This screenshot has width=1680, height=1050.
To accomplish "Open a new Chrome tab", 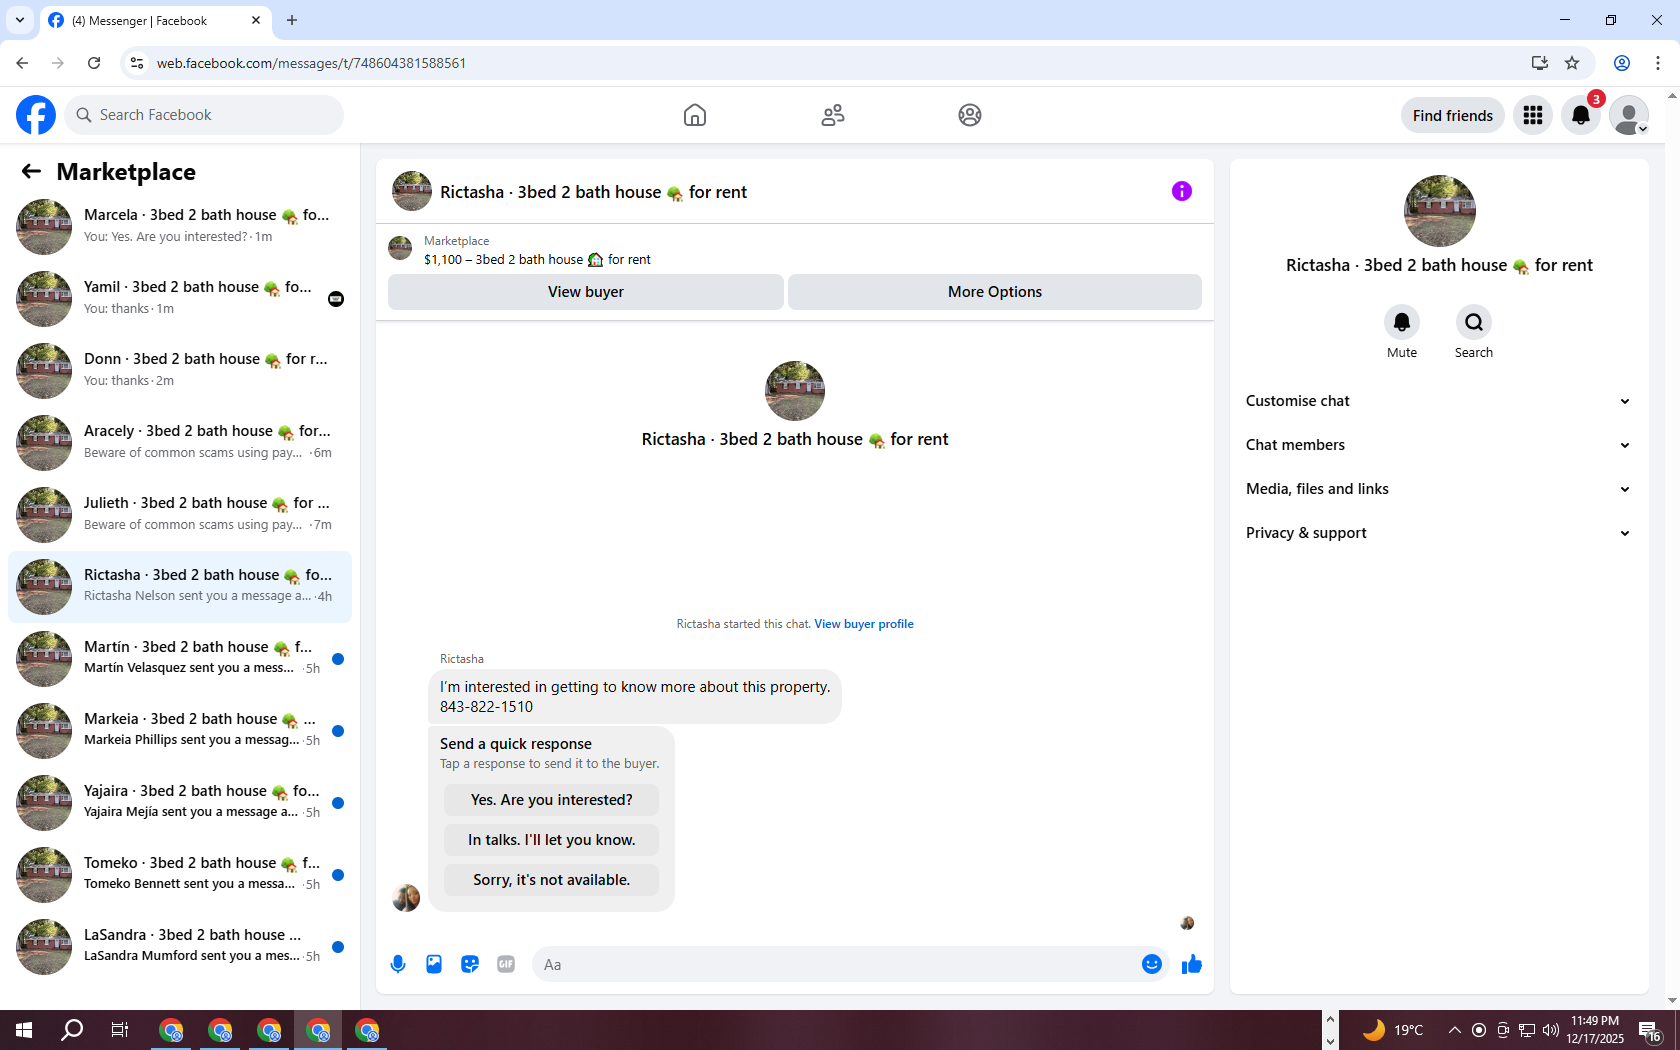I will 292,20.
